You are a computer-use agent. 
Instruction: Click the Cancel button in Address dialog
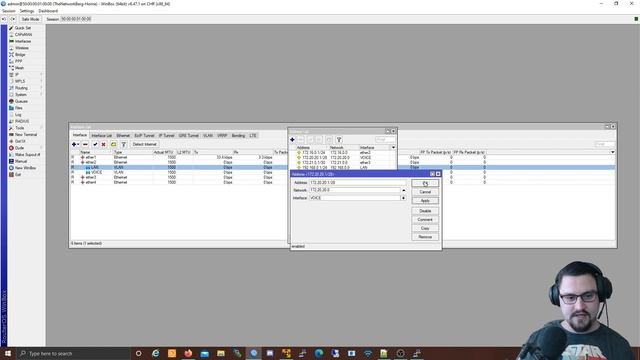coord(425,192)
